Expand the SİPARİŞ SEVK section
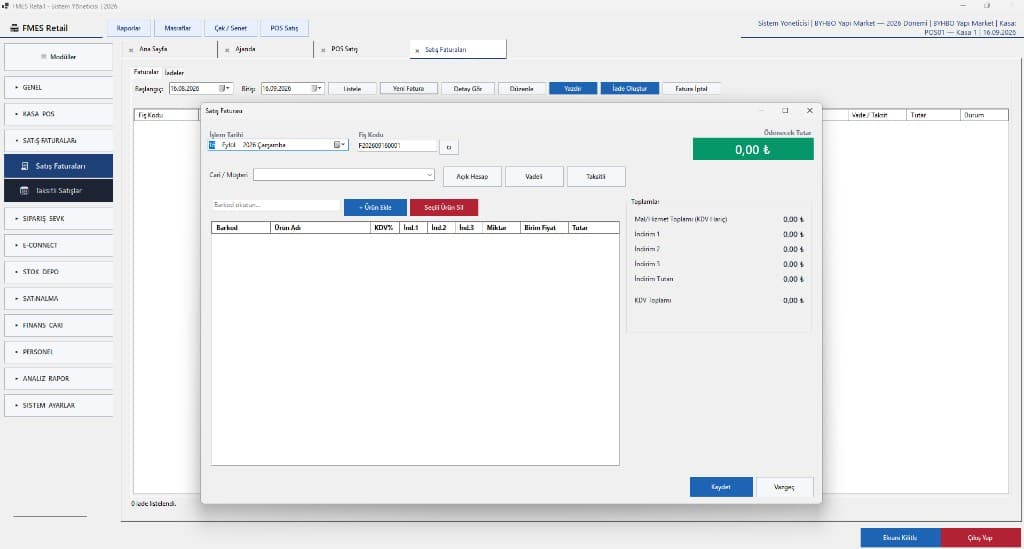The height and width of the screenshot is (549, 1024). 59,219
